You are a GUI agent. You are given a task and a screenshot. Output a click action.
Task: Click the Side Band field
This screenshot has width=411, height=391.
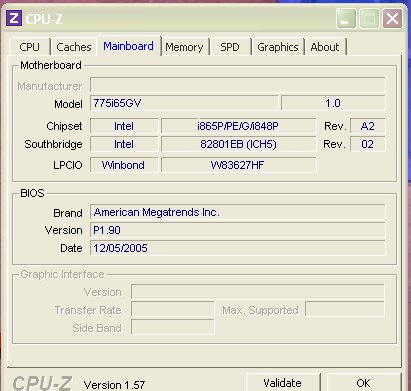pos(173,327)
